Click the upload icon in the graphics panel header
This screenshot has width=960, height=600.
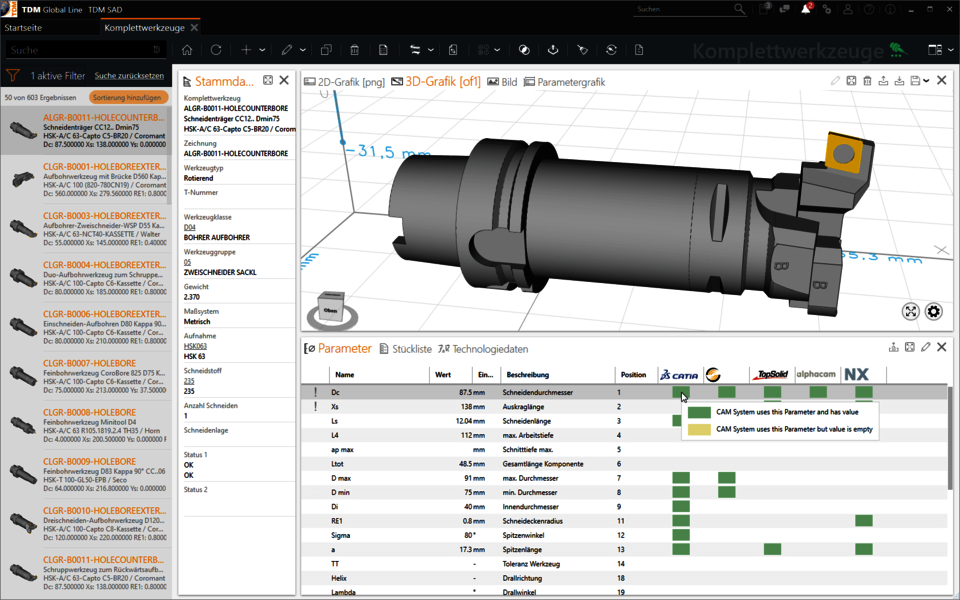click(x=883, y=80)
